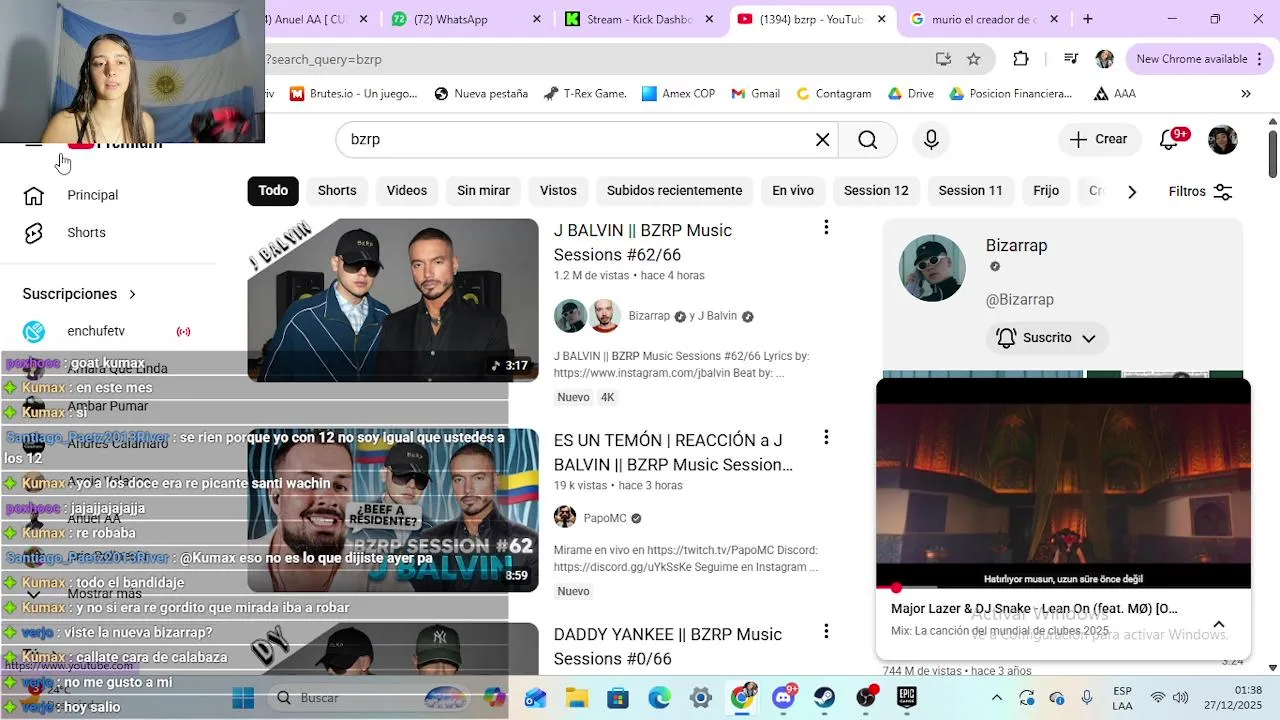Switch to the murio el creador Google tab
The image size is (1280, 720).
pyautogui.click(x=984, y=19)
